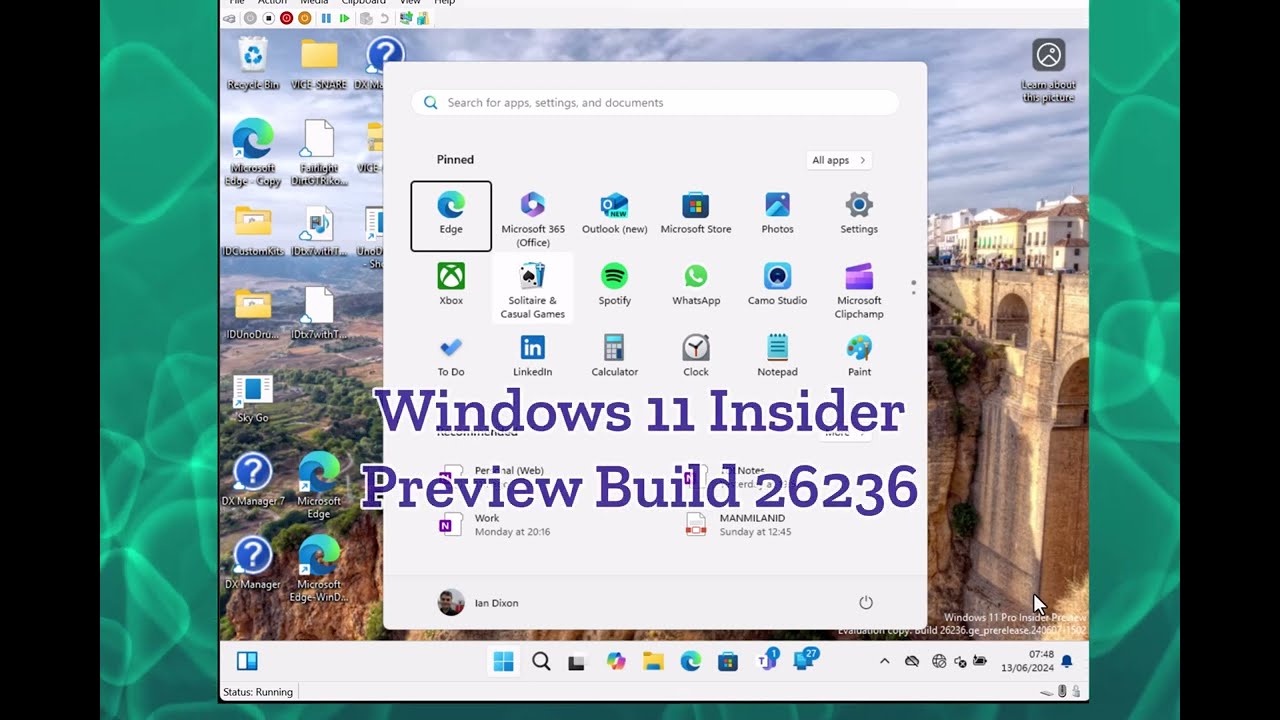
Task: Focus the Start menu search box
Action: (655, 102)
